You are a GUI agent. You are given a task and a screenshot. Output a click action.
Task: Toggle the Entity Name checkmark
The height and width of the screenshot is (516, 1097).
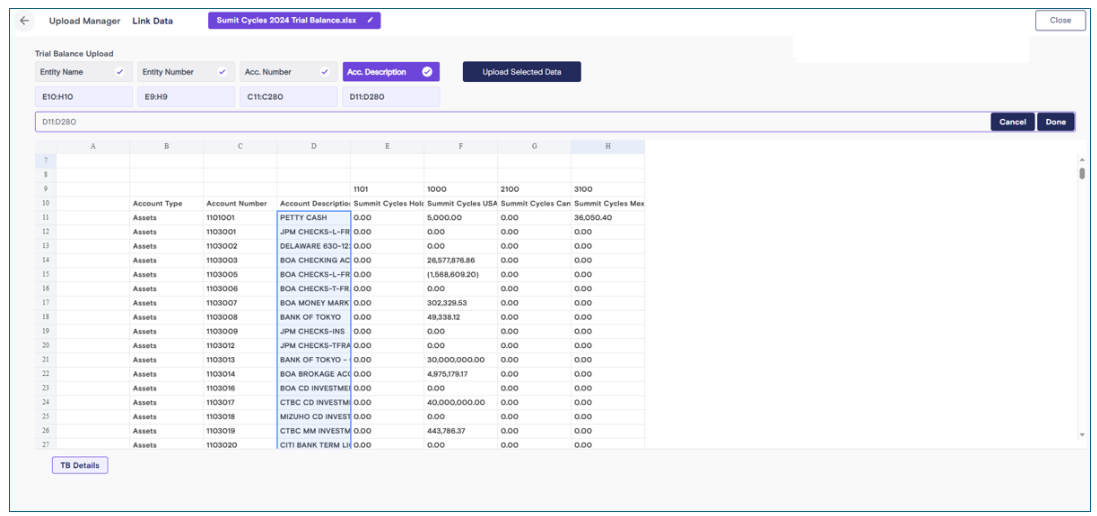(120, 71)
